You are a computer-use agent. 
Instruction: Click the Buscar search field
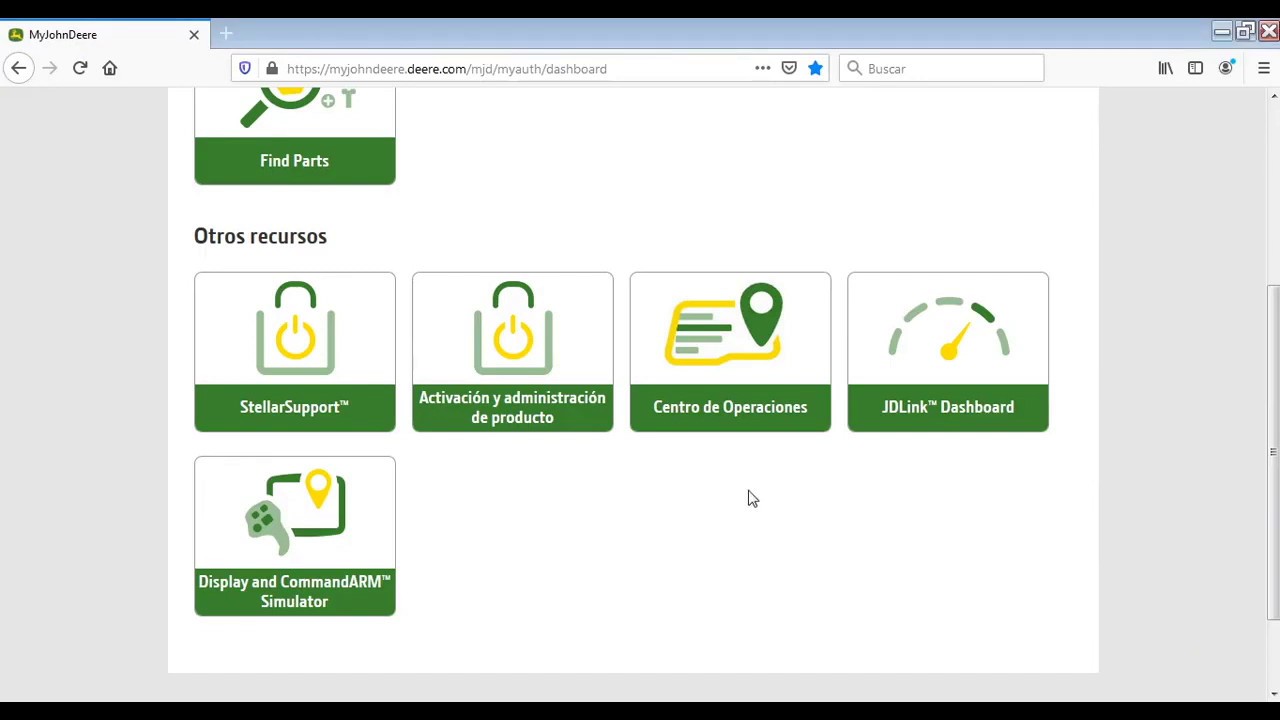click(x=941, y=68)
